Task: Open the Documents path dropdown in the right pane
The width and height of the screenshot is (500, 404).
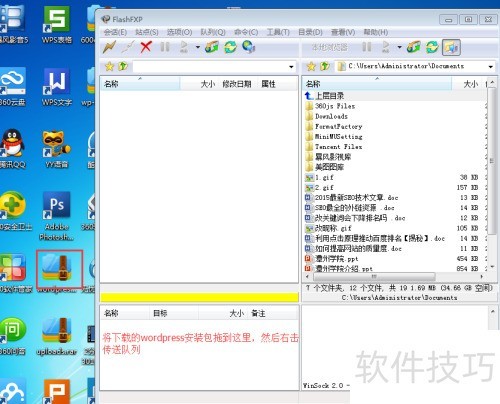Action: point(491,67)
